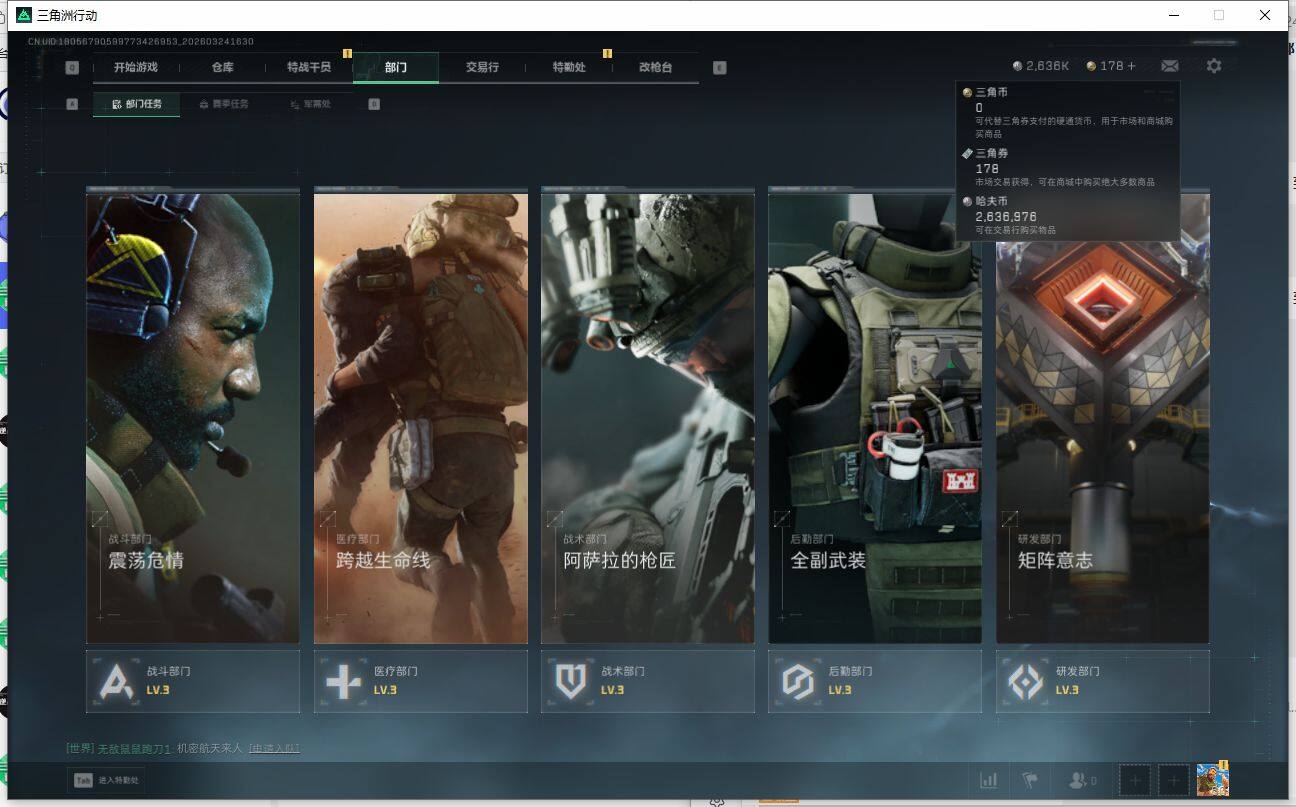The height and width of the screenshot is (807, 1296).
Task: Click the 医疗部门 cross icon
Action: click(x=343, y=682)
